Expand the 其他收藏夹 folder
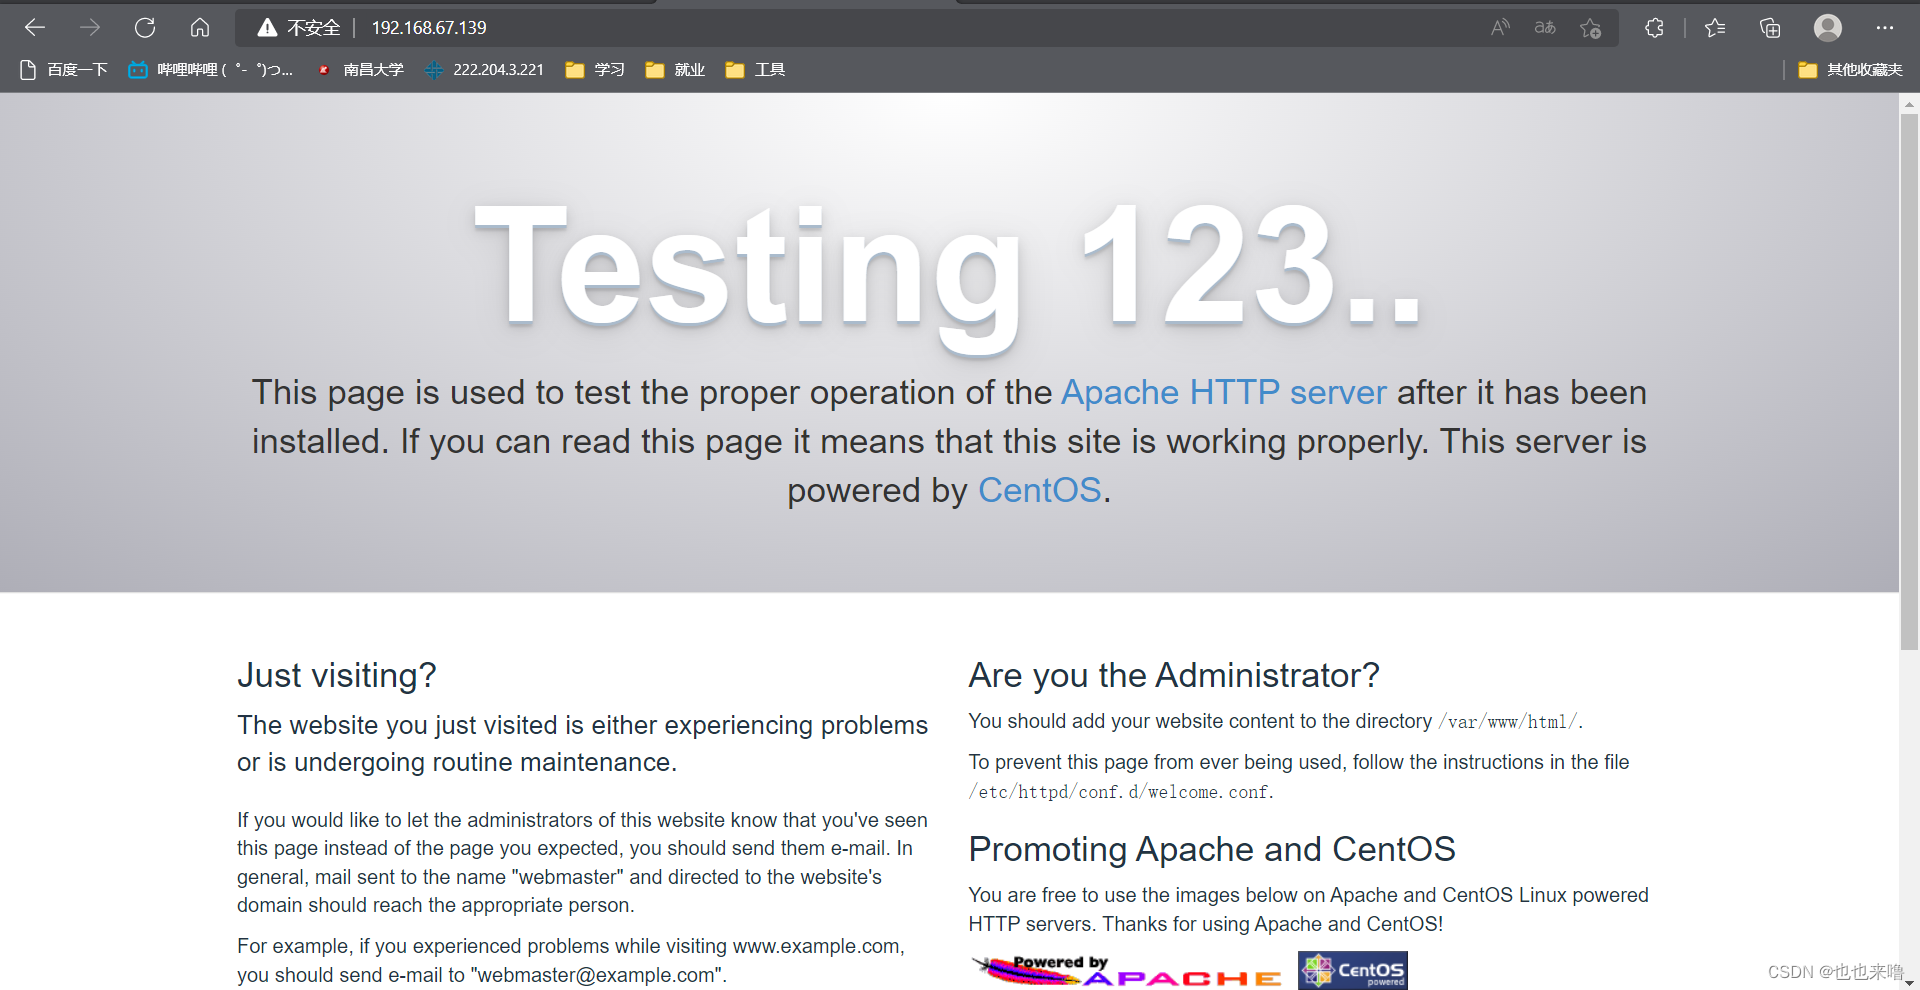 [x=1851, y=70]
